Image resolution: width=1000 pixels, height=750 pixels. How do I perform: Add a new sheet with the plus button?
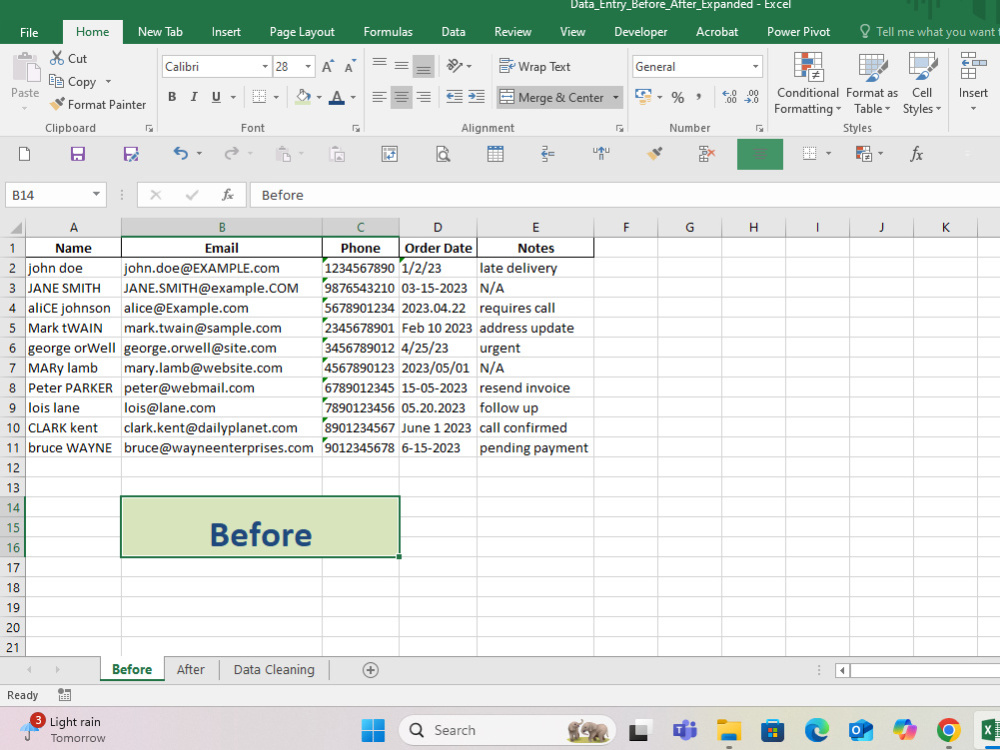[x=371, y=670]
